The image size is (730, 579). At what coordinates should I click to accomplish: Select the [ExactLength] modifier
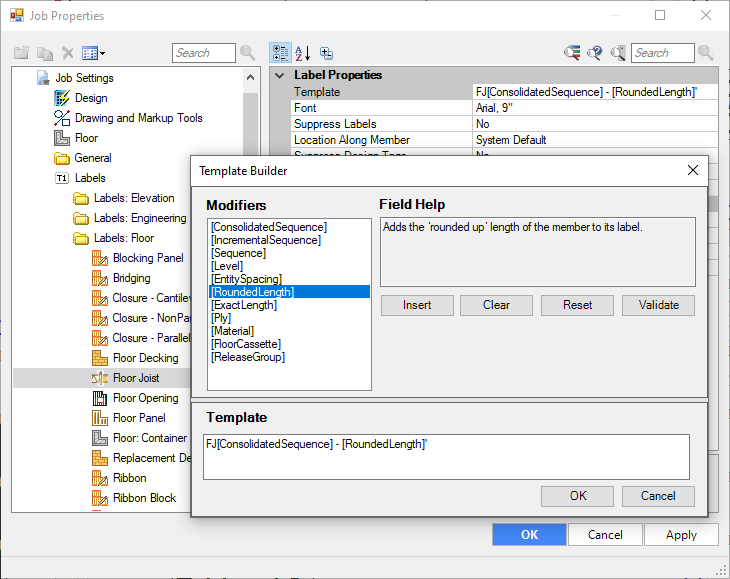244,305
